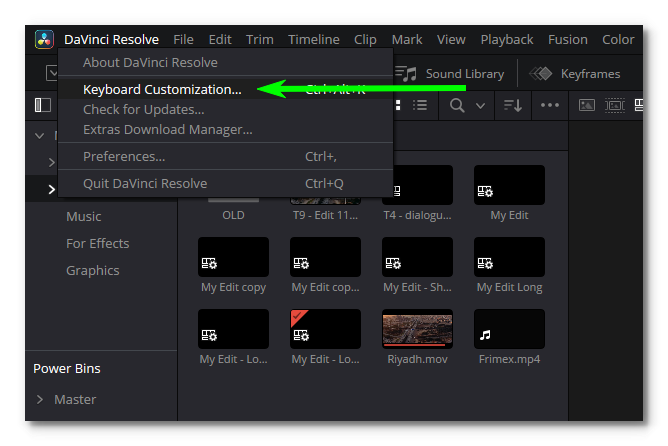Open Preferences... from the menu
Image resolution: width=668 pixels, height=446 pixels.
point(225,157)
